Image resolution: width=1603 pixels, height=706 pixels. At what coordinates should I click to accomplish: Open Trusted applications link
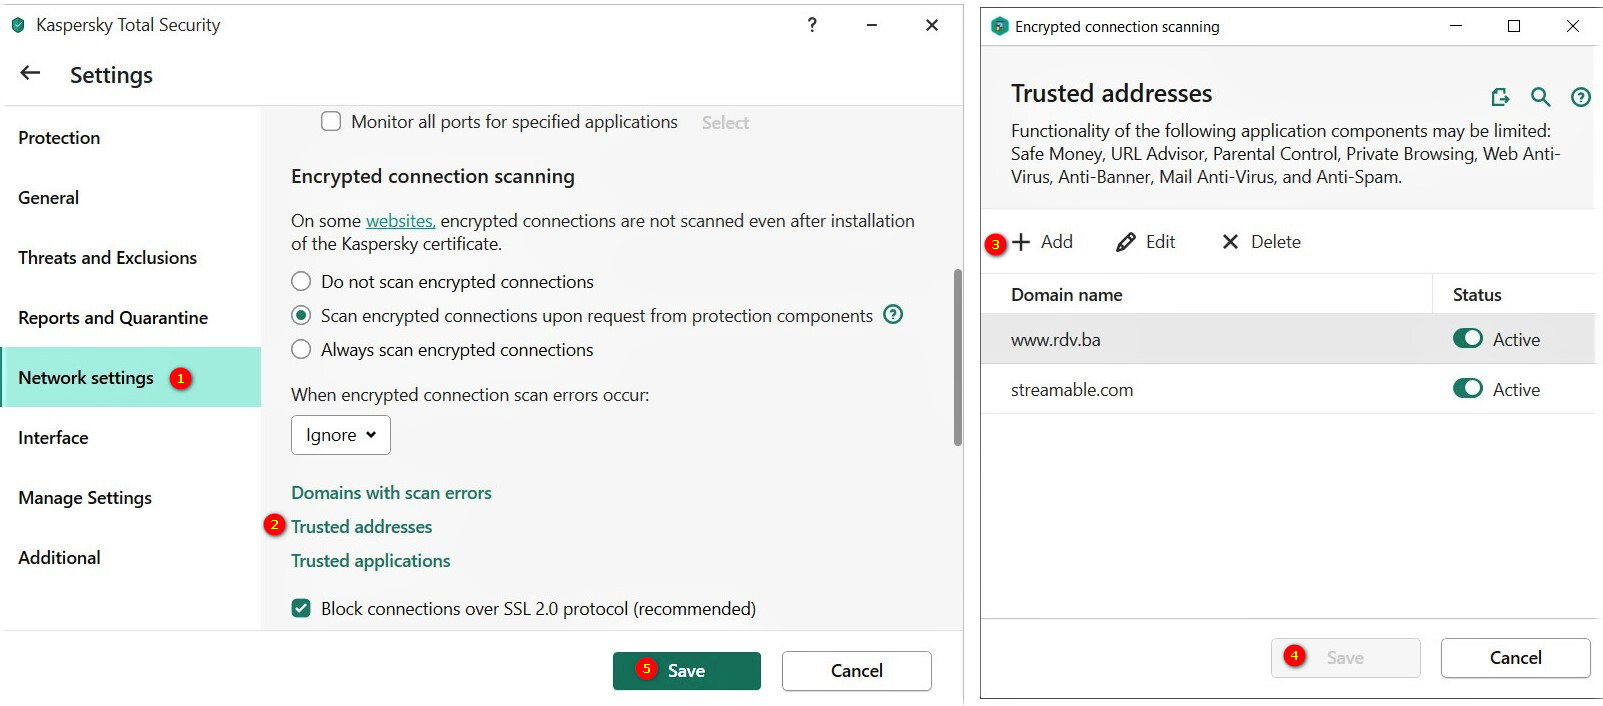pyautogui.click(x=370, y=561)
